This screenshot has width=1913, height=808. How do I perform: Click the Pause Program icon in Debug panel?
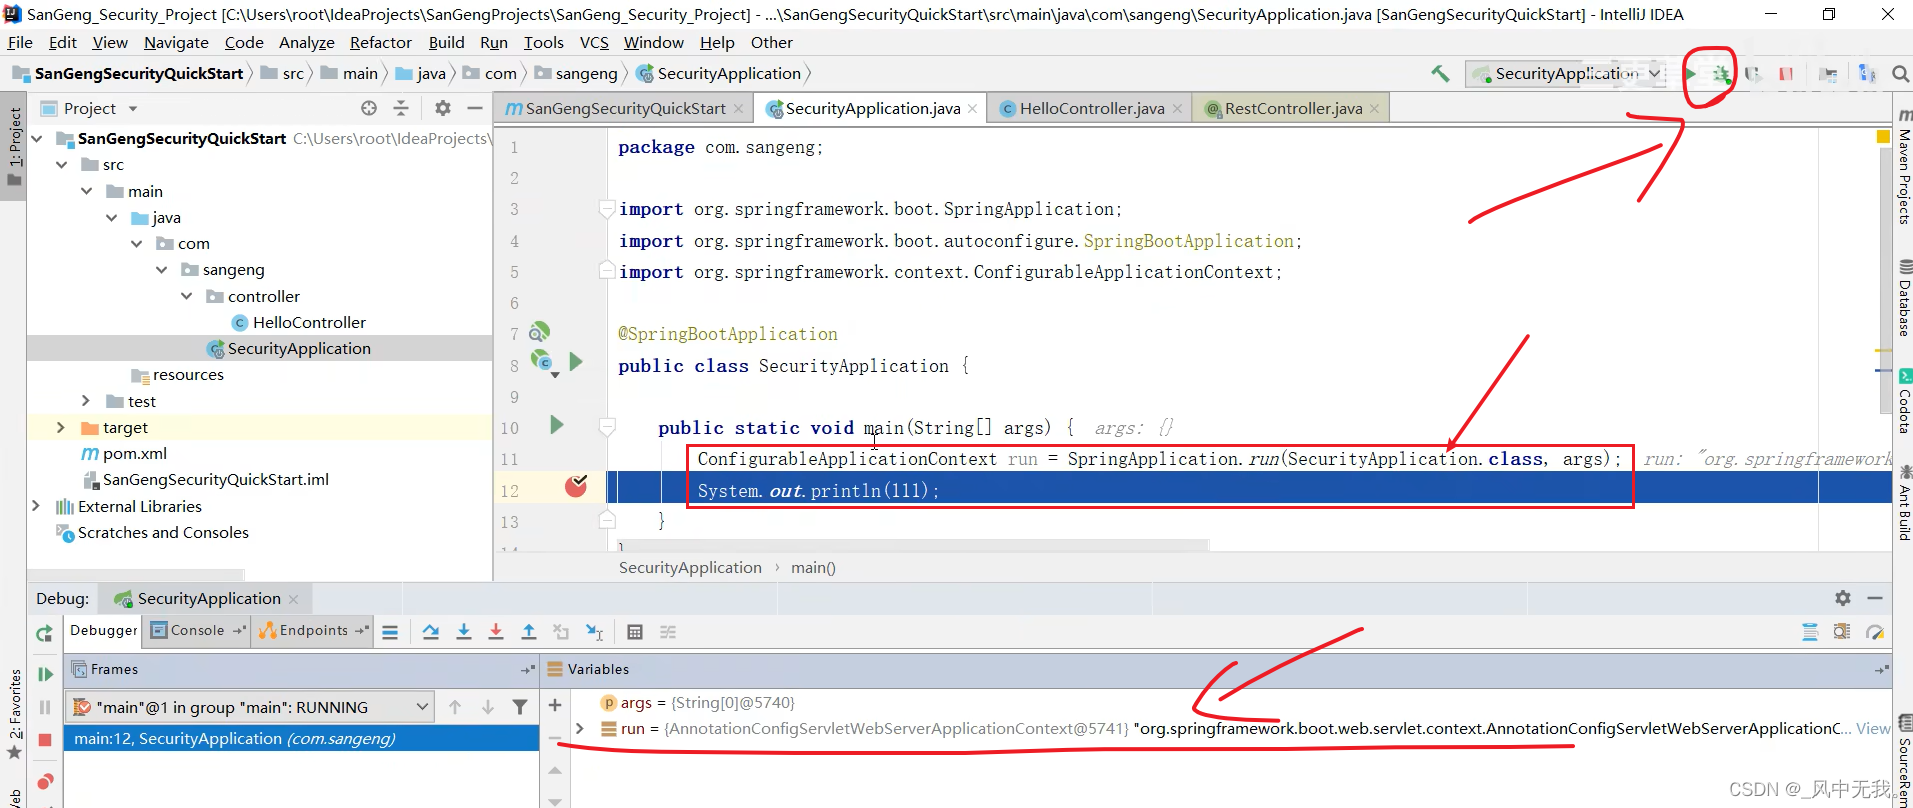pyautogui.click(x=45, y=707)
